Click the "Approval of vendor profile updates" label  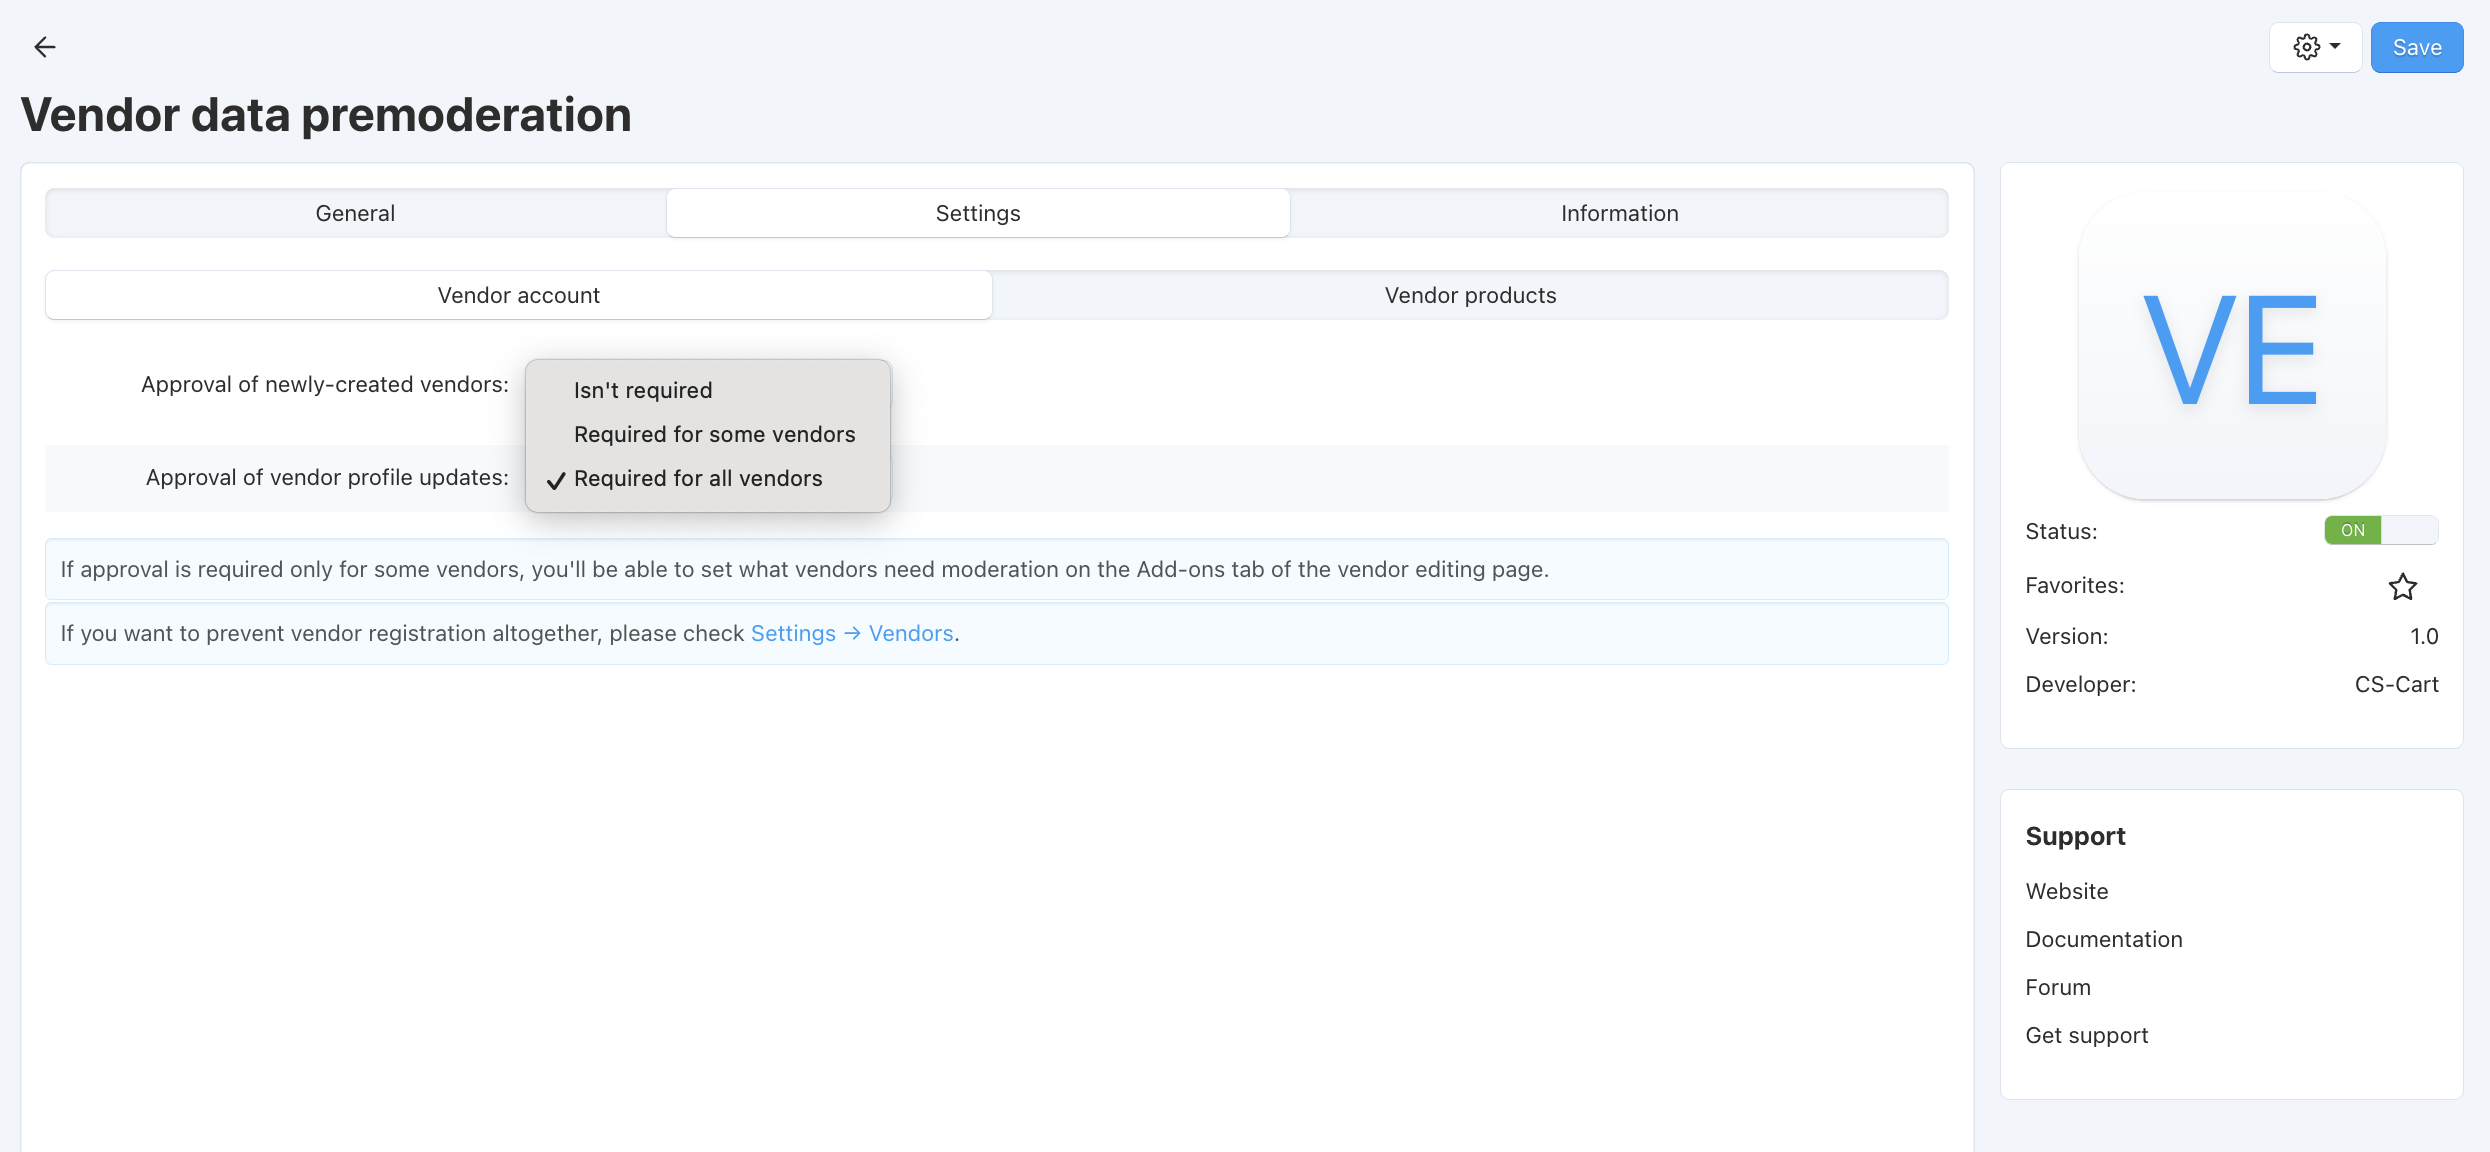(x=327, y=477)
